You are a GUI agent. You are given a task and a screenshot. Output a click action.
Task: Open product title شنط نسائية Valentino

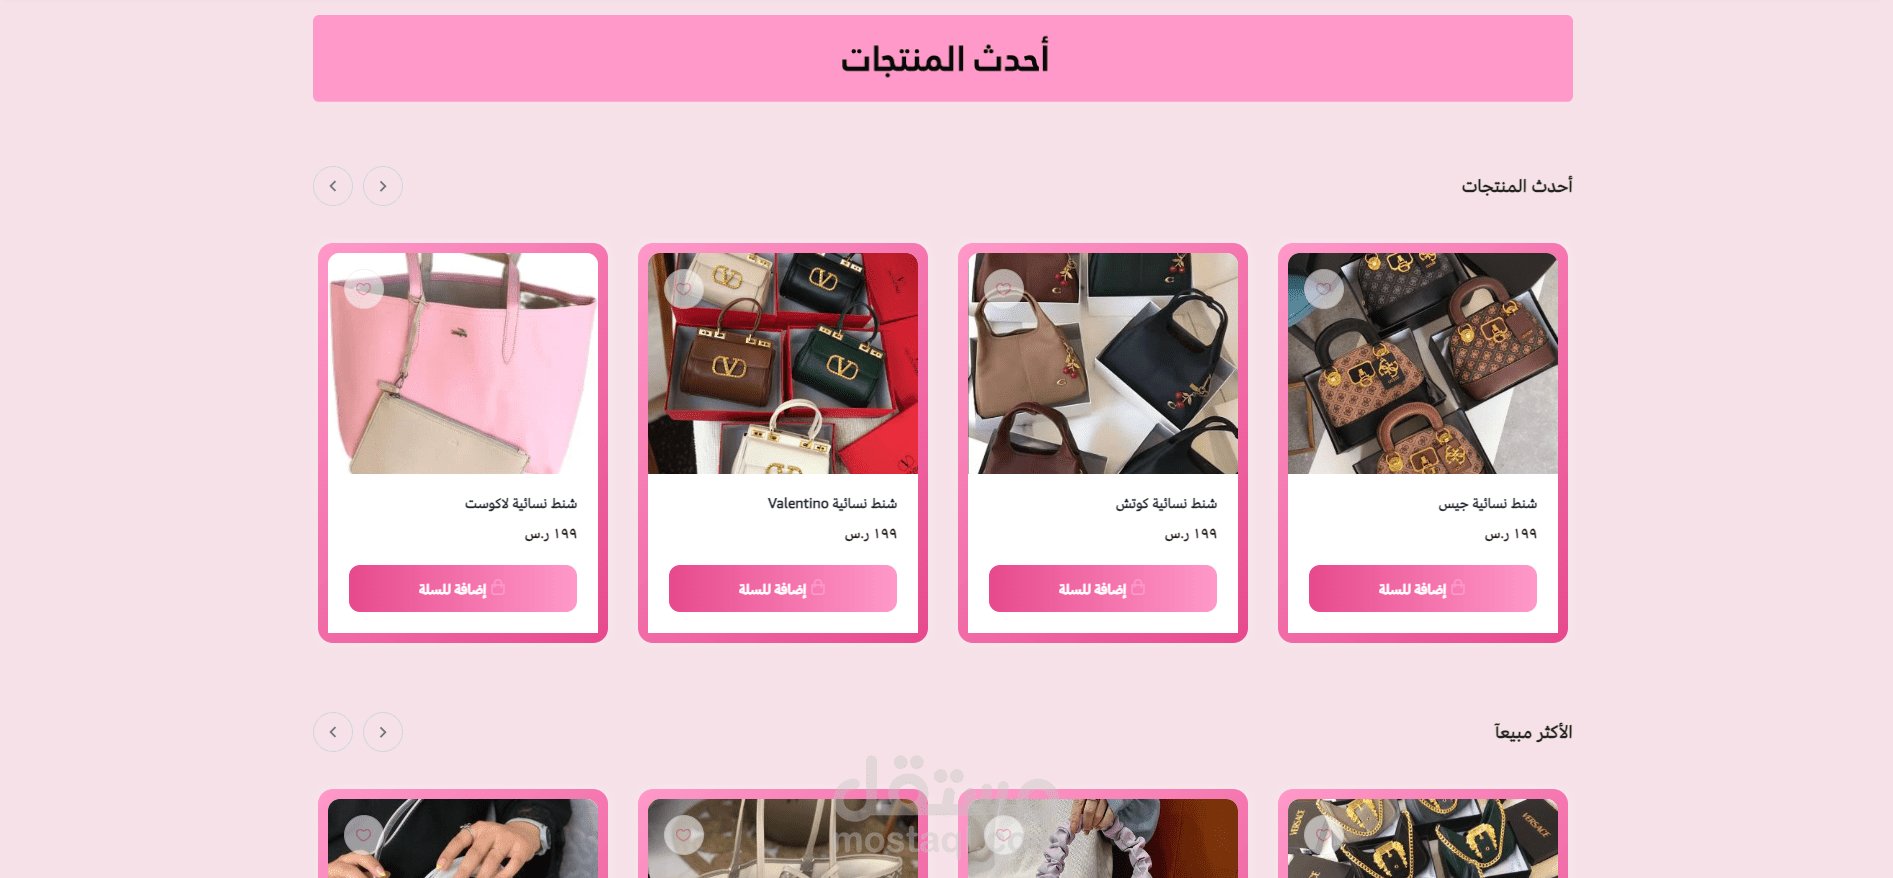[x=832, y=503]
